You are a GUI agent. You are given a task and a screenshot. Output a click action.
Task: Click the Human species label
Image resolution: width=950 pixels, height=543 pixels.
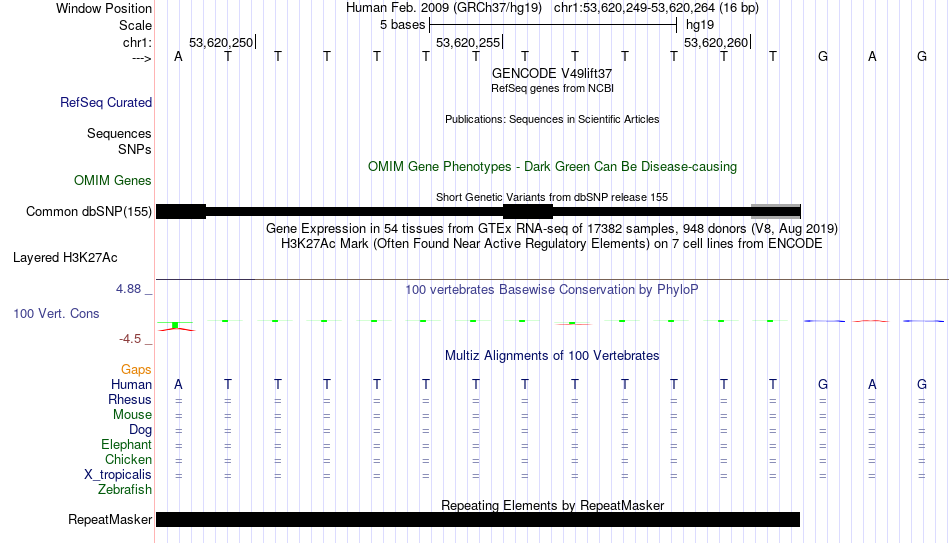(x=131, y=384)
